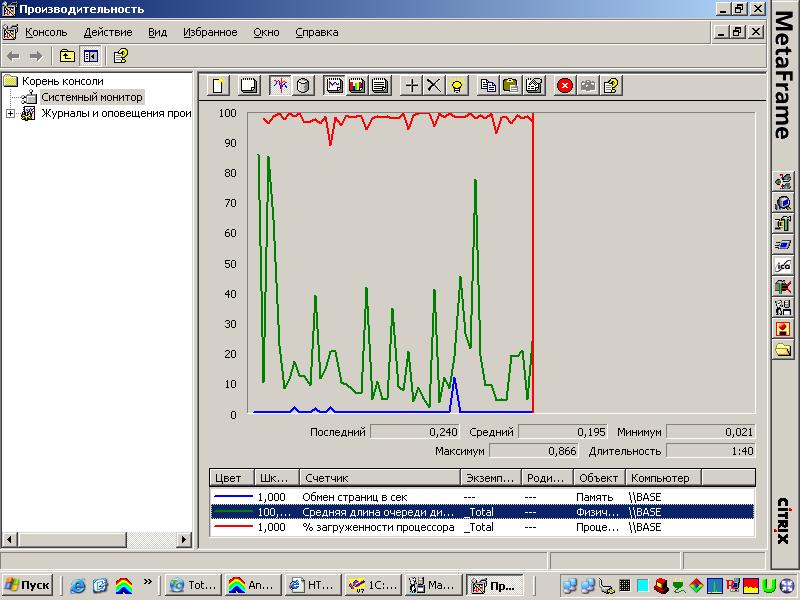Sort counters by Счетчик column header
The image size is (800, 600).
380,478
